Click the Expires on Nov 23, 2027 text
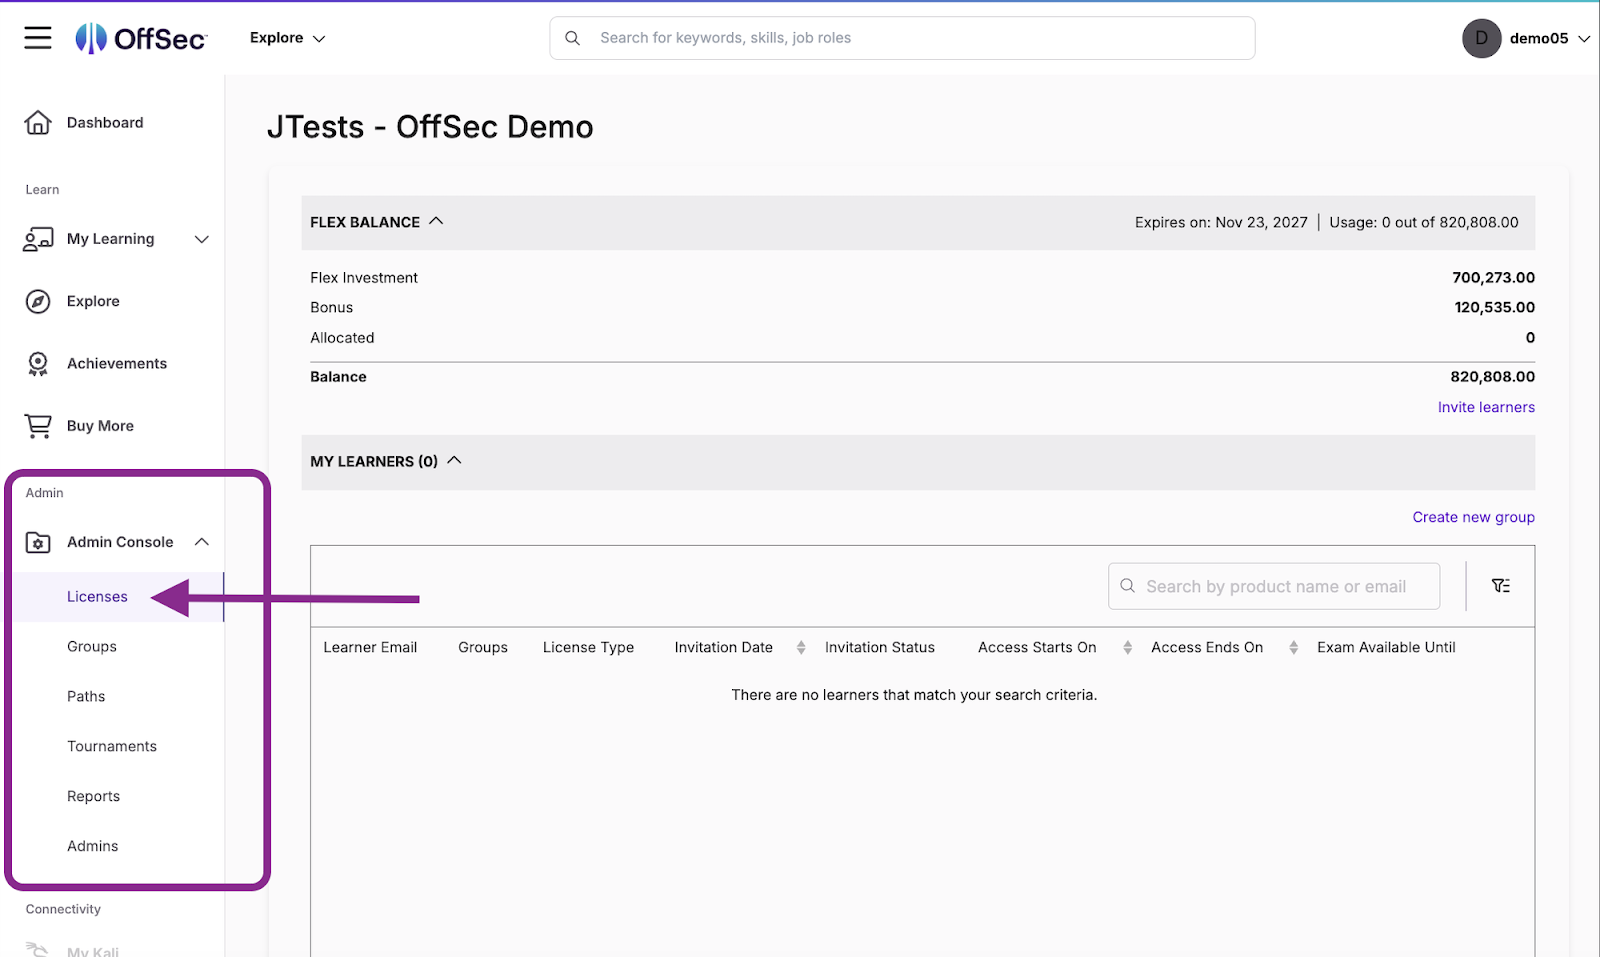The height and width of the screenshot is (957, 1600). click(1221, 223)
